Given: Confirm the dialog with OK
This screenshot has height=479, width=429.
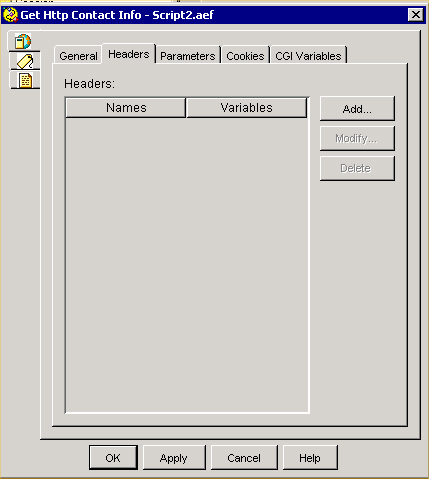Looking at the screenshot, I should tap(113, 458).
